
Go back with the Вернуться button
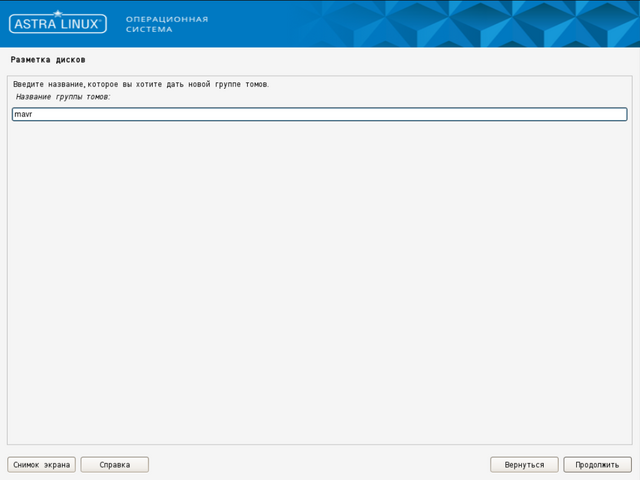[x=524, y=465]
